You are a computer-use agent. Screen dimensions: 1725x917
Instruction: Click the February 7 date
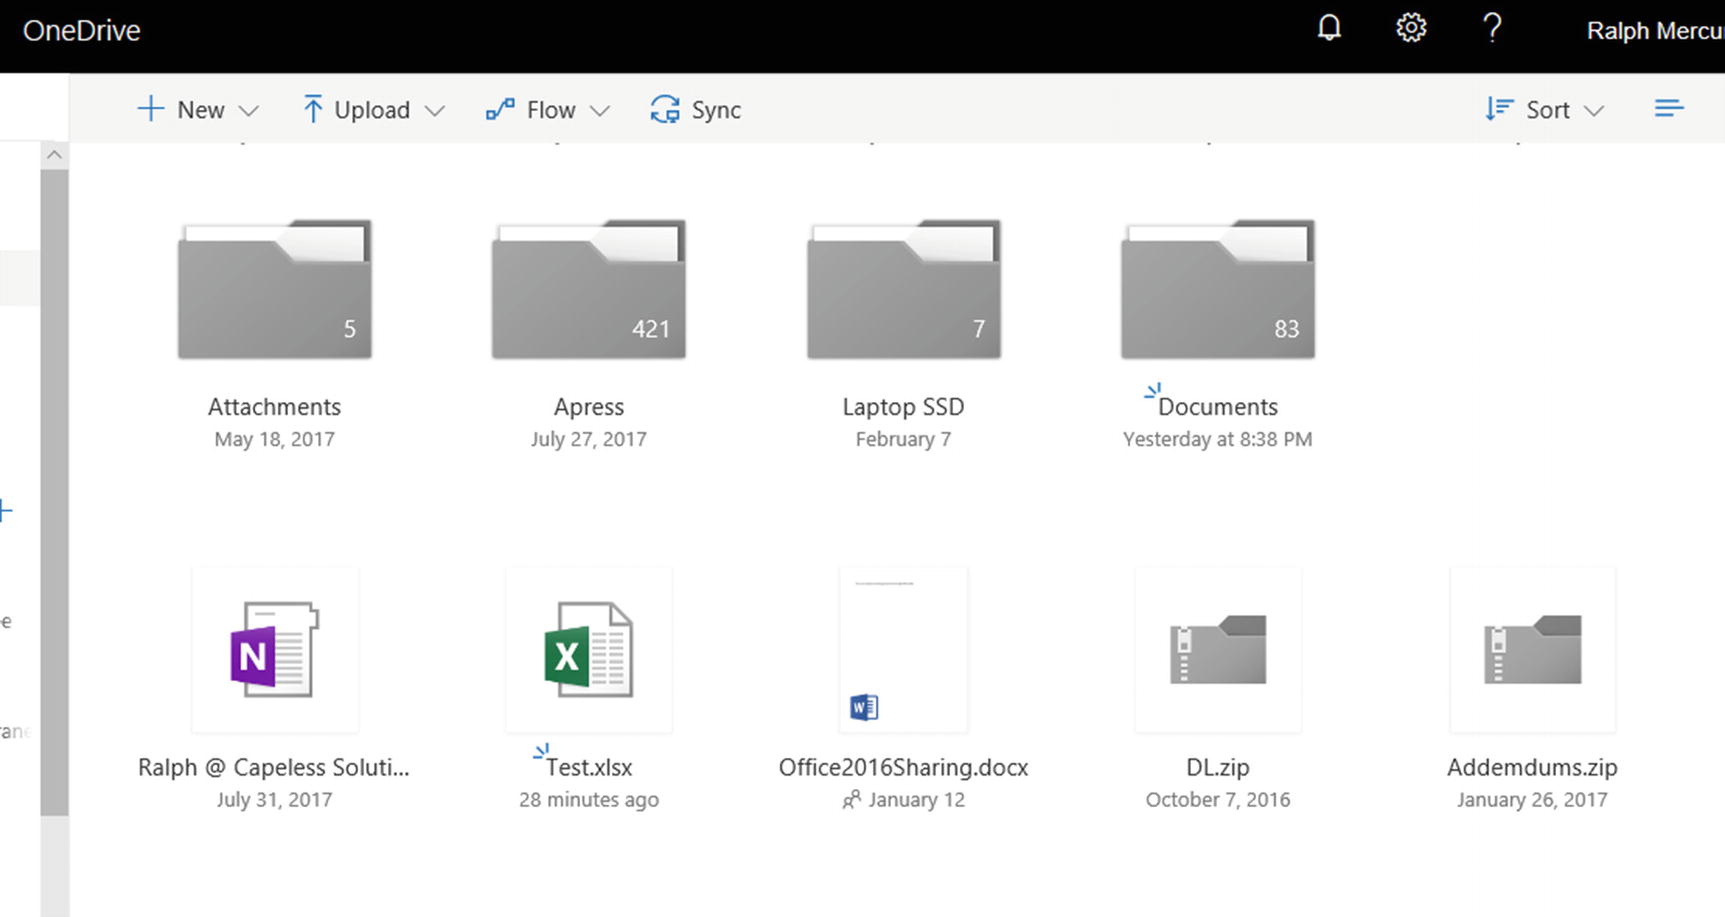pyautogui.click(x=903, y=439)
